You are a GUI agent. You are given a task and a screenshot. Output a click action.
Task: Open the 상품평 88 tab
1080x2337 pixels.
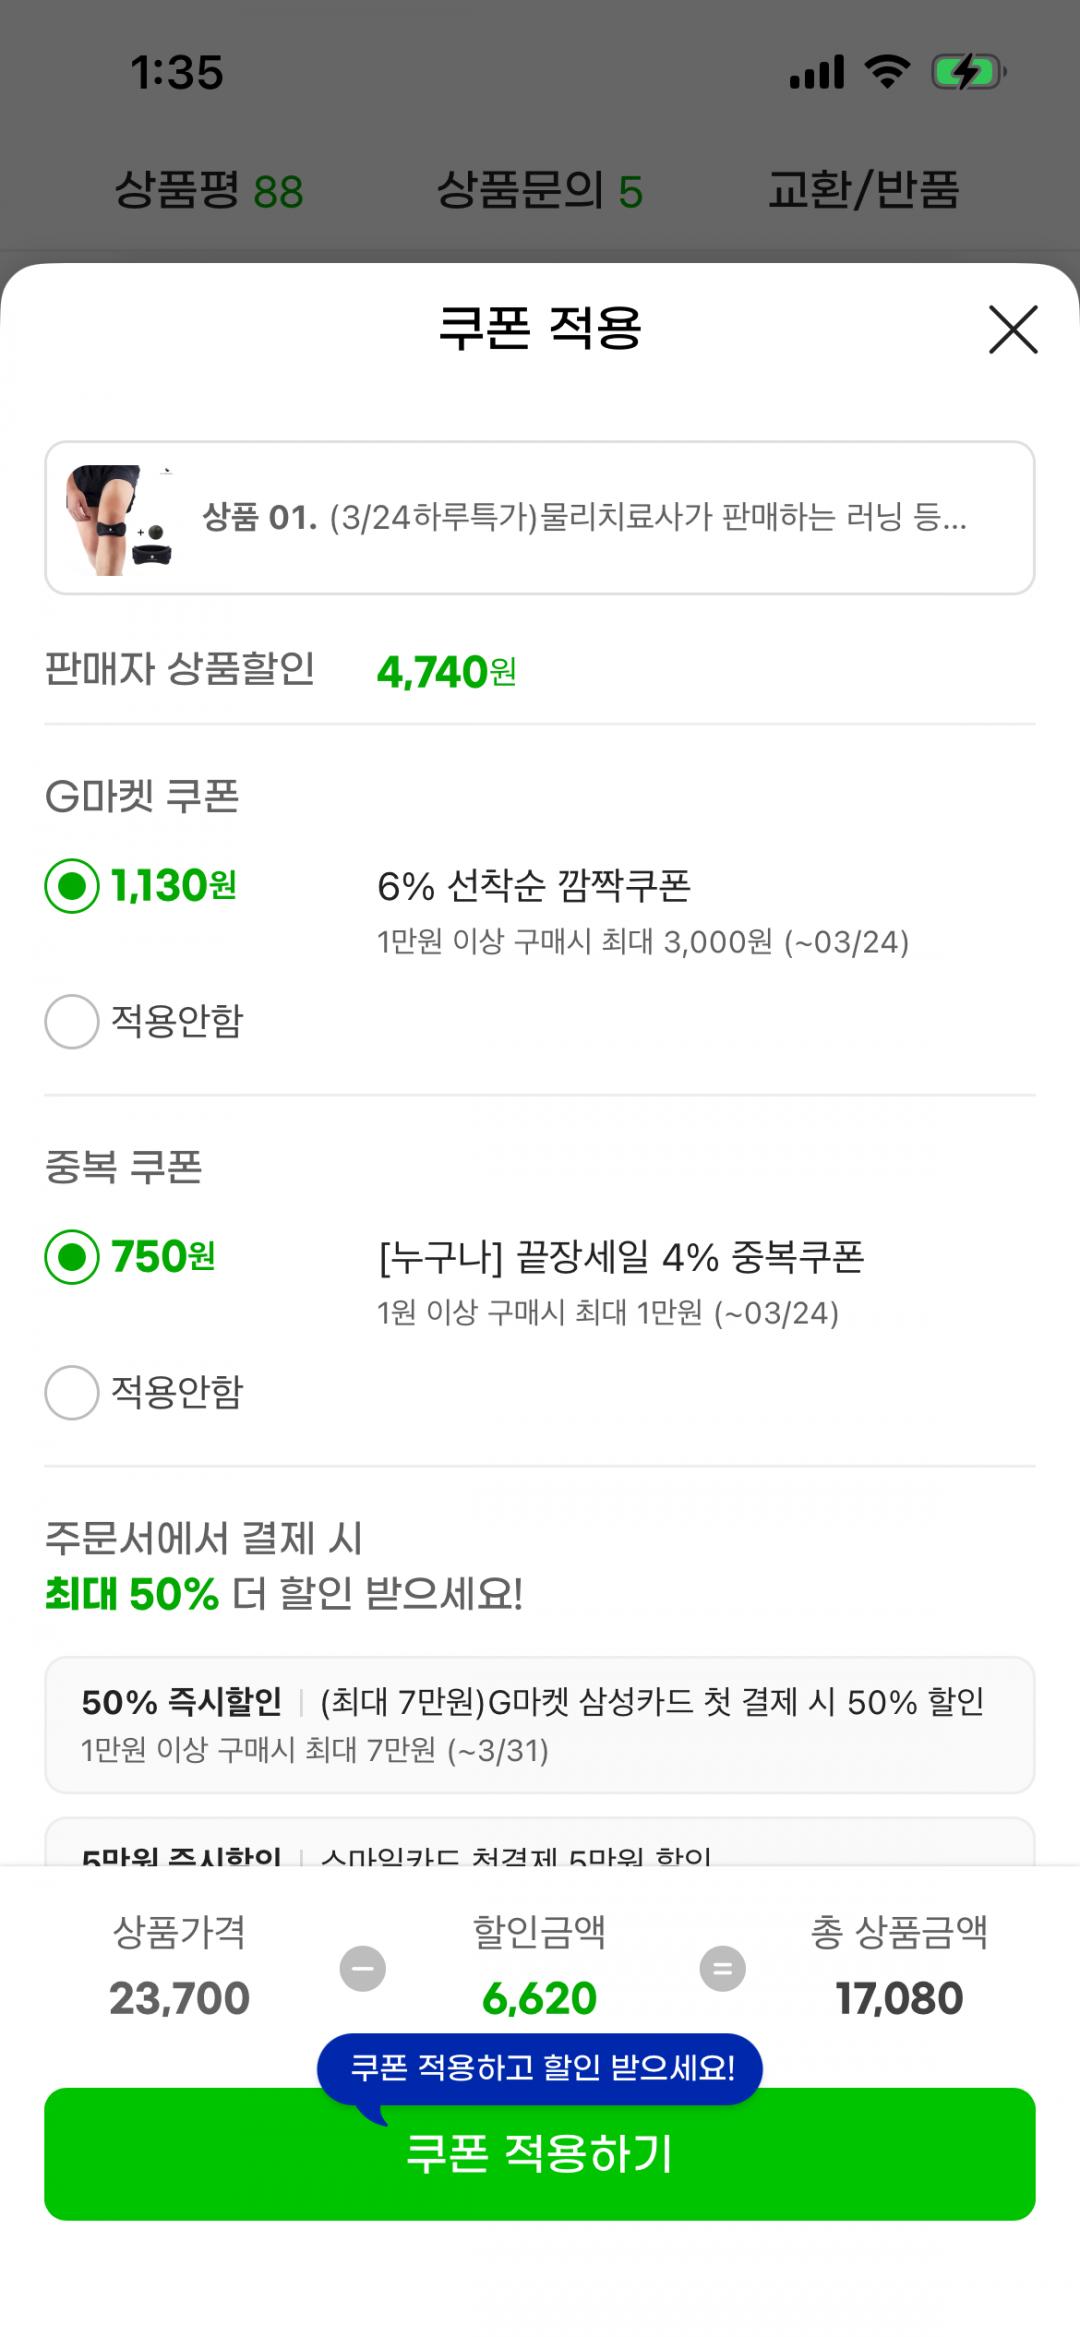(x=209, y=190)
